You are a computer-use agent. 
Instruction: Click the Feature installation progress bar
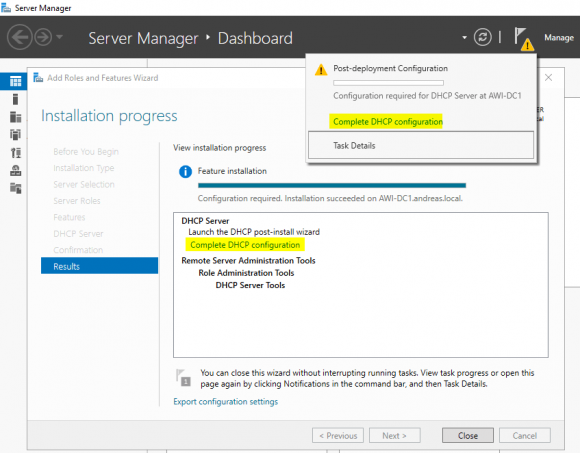coord(332,185)
